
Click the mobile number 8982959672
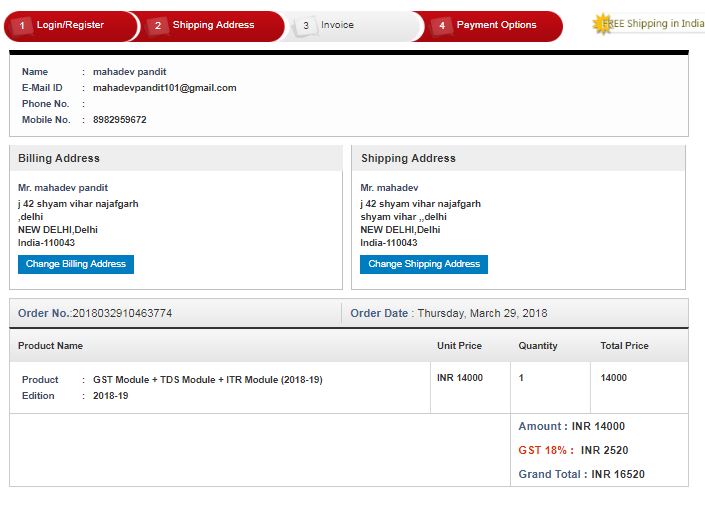pos(120,120)
